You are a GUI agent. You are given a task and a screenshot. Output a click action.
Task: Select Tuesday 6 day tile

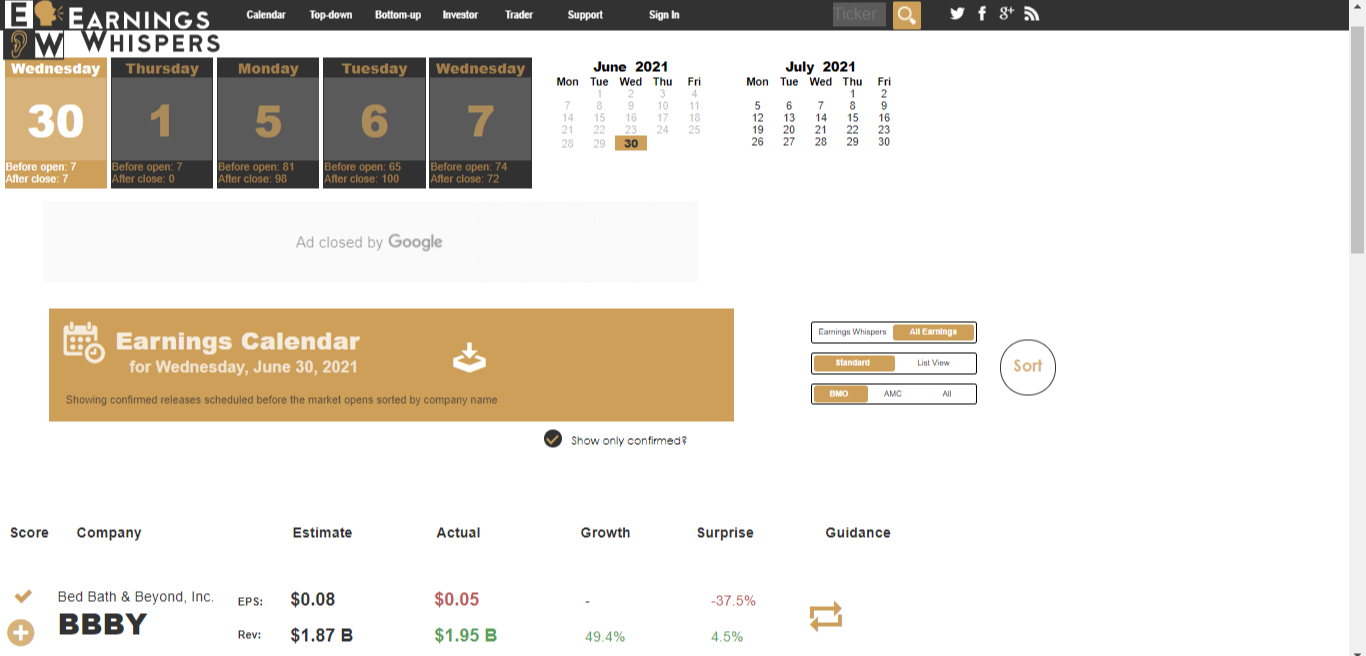pyautogui.click(x=374, y=123)
